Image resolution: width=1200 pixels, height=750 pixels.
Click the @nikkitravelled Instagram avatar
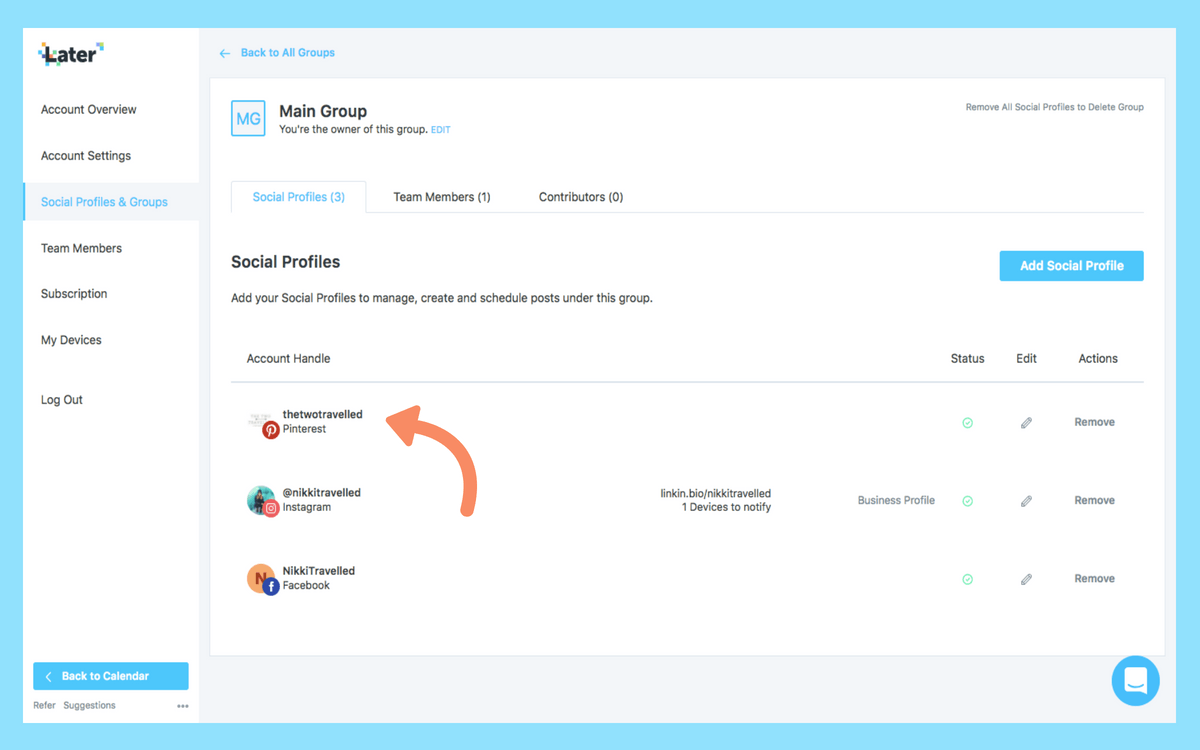(x=260, y=499)
